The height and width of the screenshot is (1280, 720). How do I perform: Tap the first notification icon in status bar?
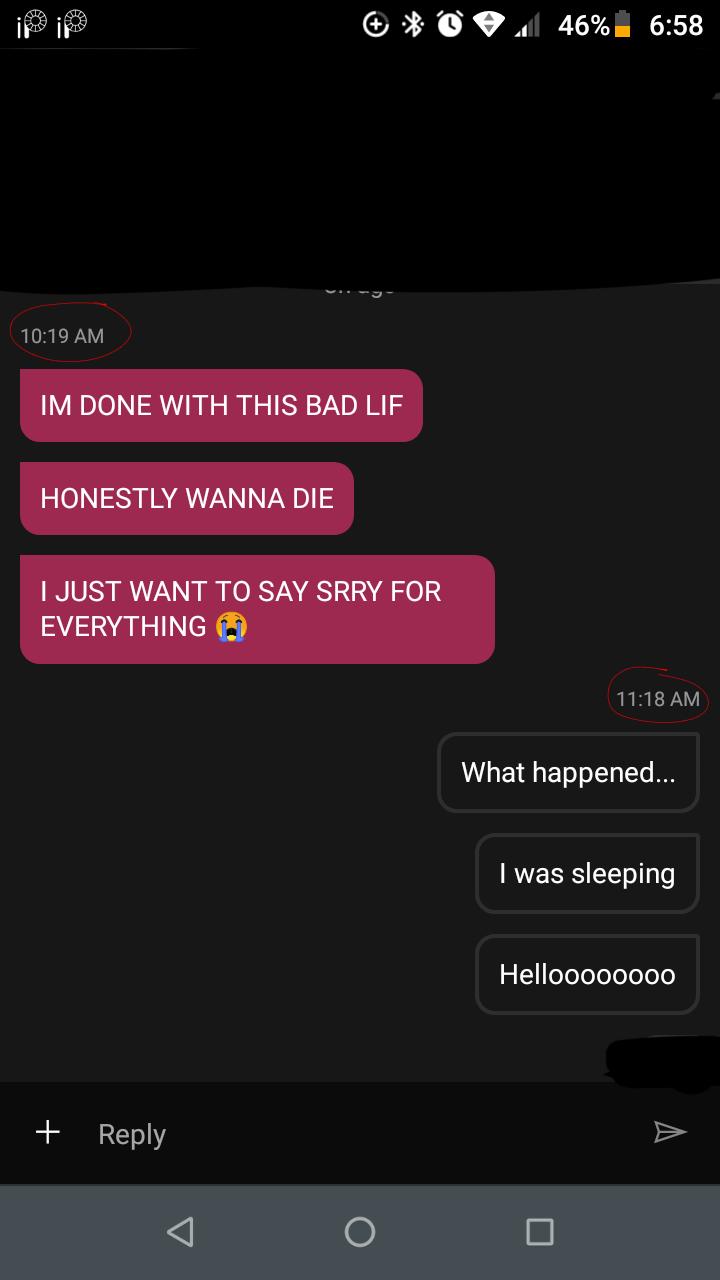point(30,27)
